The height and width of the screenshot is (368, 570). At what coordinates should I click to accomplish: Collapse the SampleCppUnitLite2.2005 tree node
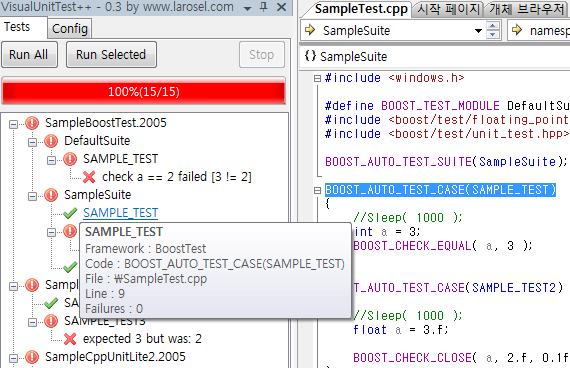coord(13,358)
